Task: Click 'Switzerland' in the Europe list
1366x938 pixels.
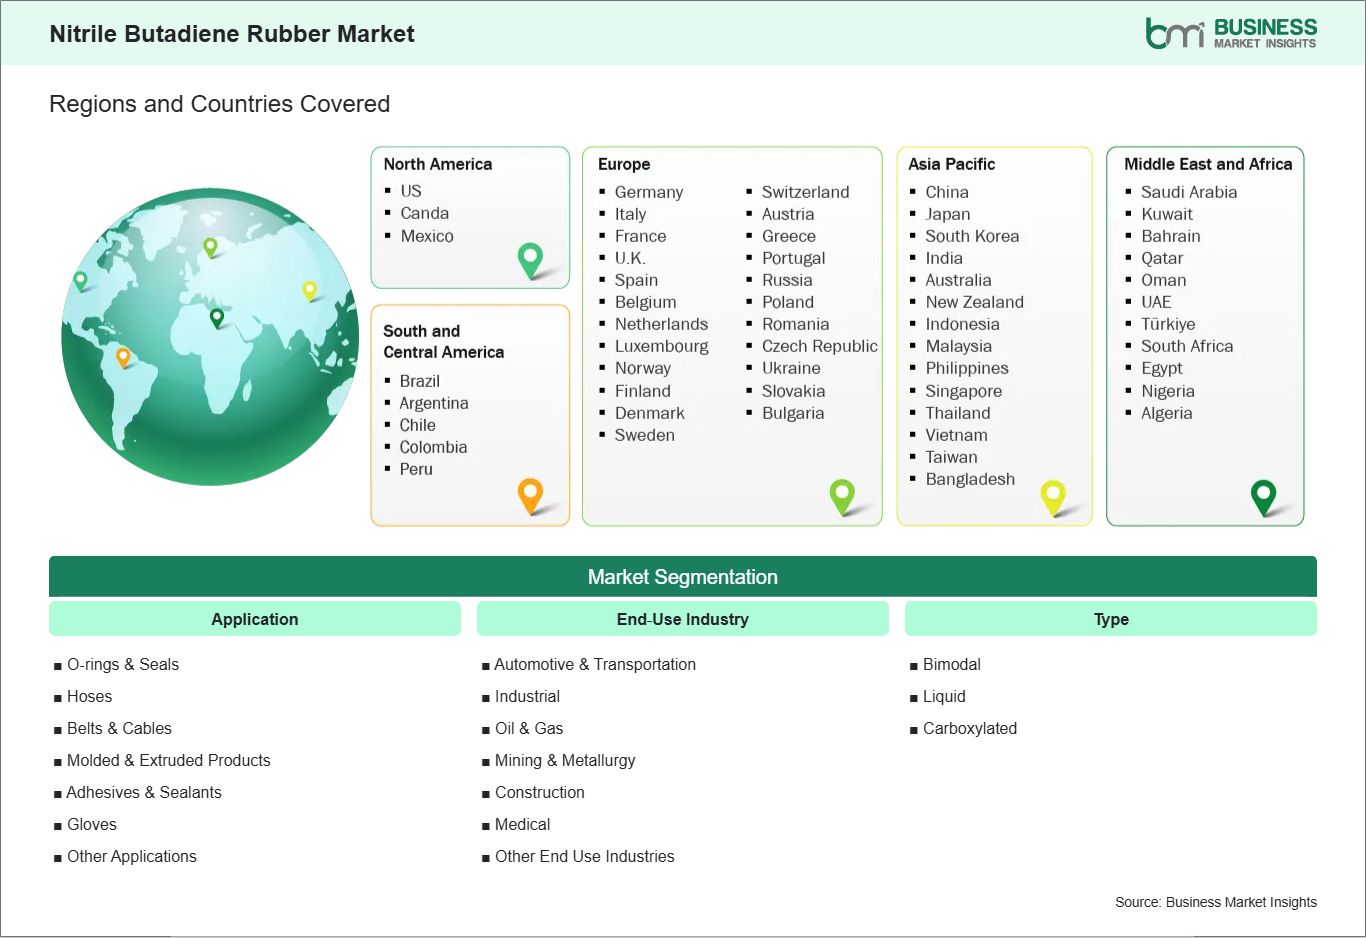Action: 806,192
